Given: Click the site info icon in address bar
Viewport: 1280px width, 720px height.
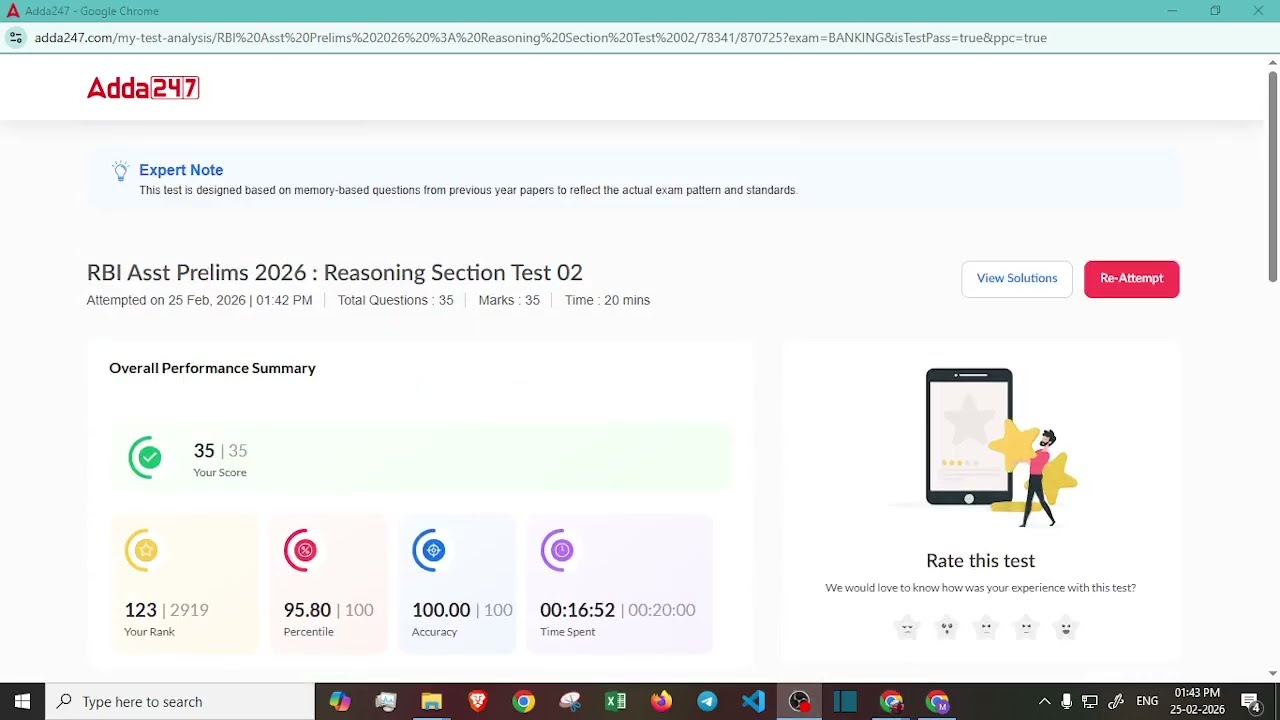Looking at the screenshot, I should pyautogui.click(x=15, y=38).
